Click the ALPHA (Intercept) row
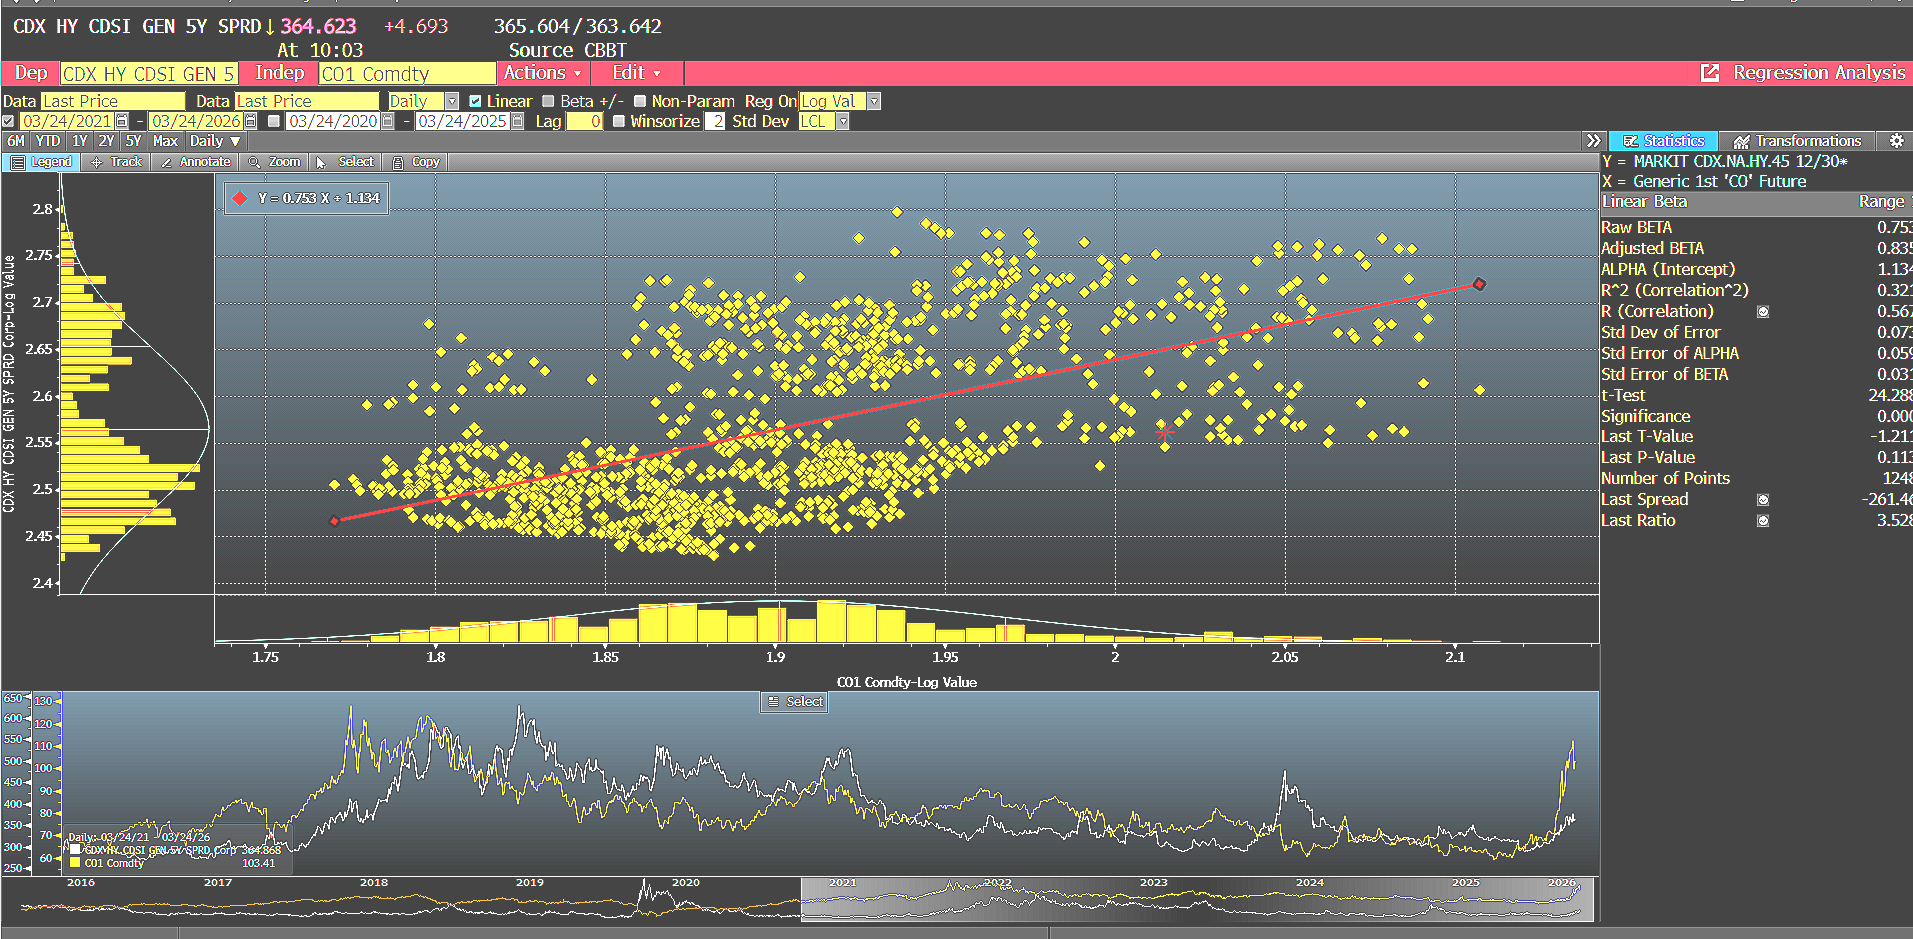The image size is (1913, 939). point(1756,270)
